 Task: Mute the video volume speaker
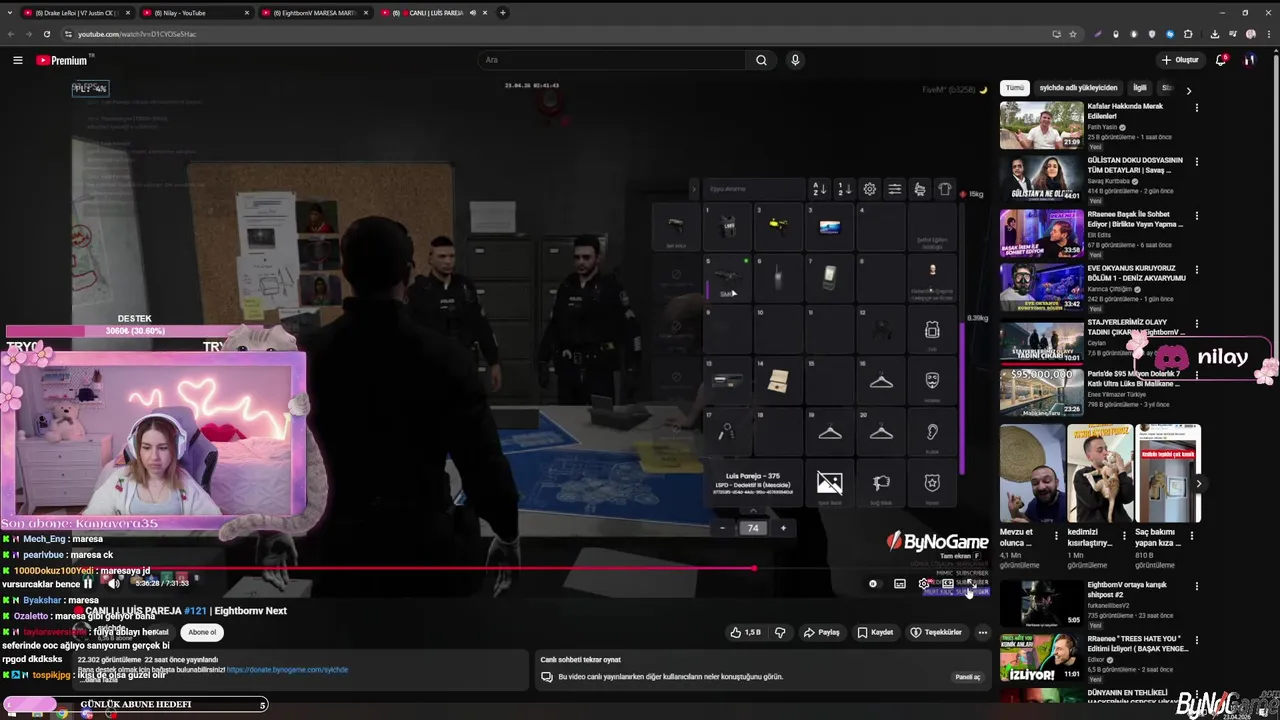[x=113, y=583]
